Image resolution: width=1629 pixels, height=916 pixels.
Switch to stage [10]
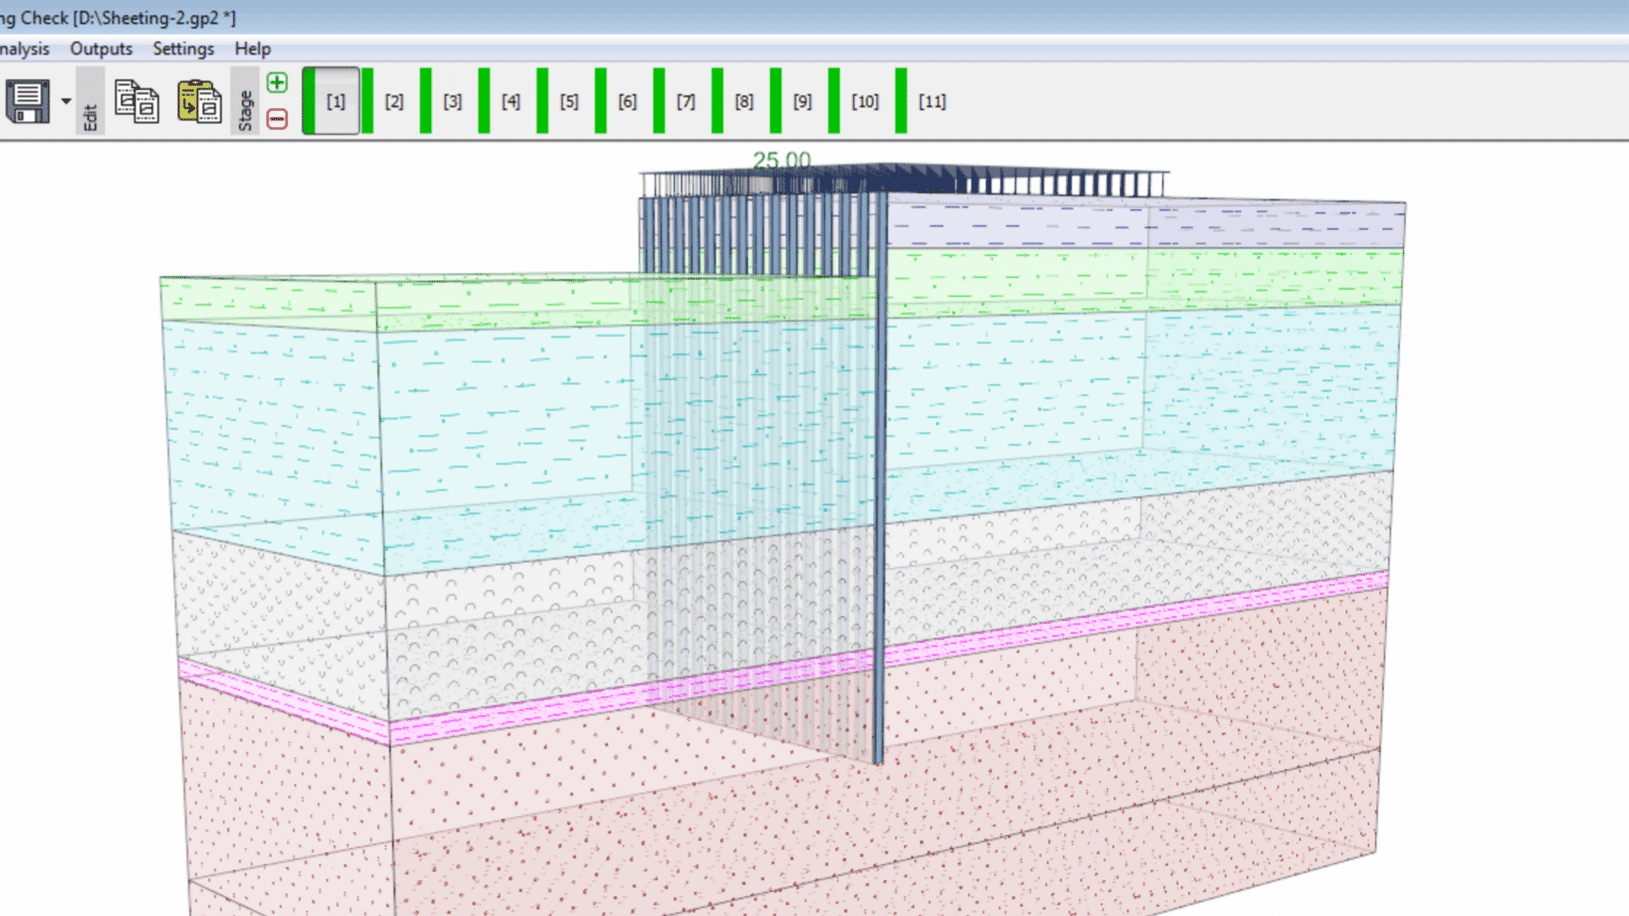click(x=865, y=101)
